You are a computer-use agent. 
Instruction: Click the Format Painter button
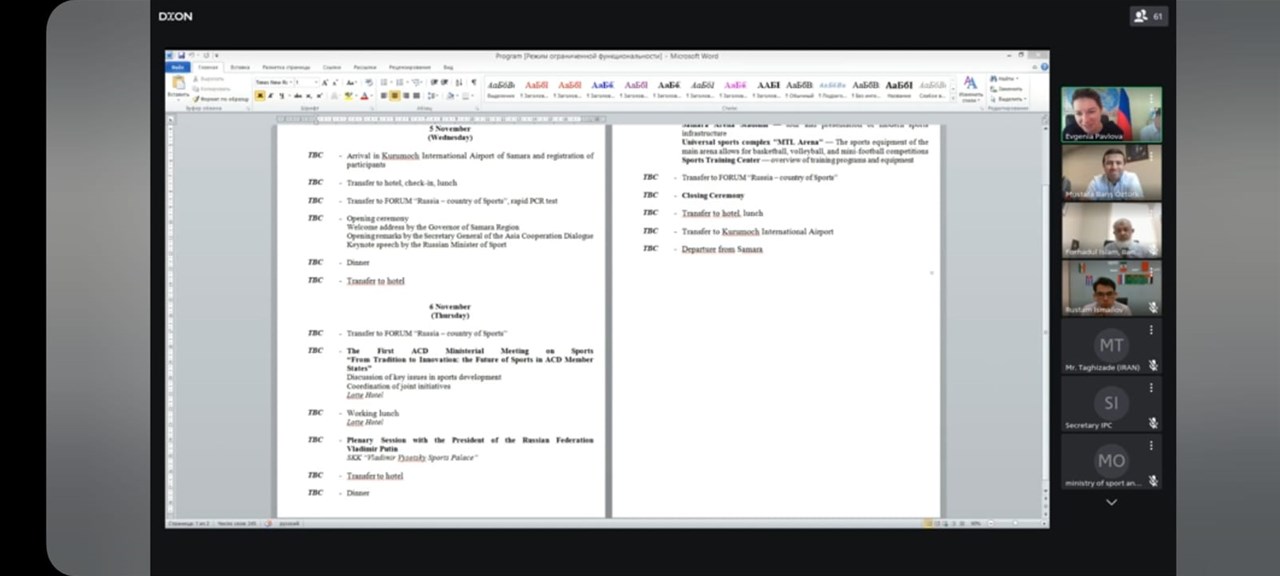tap(220, 99)
